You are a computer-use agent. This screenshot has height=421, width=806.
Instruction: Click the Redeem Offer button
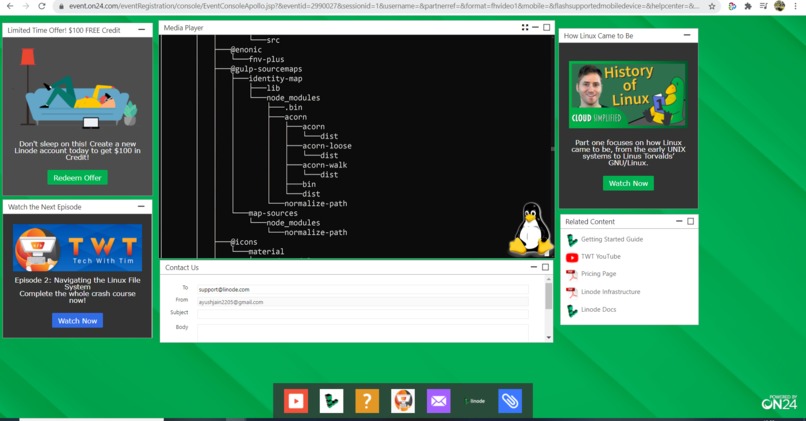pyautogui.click(x=77, y=177)
